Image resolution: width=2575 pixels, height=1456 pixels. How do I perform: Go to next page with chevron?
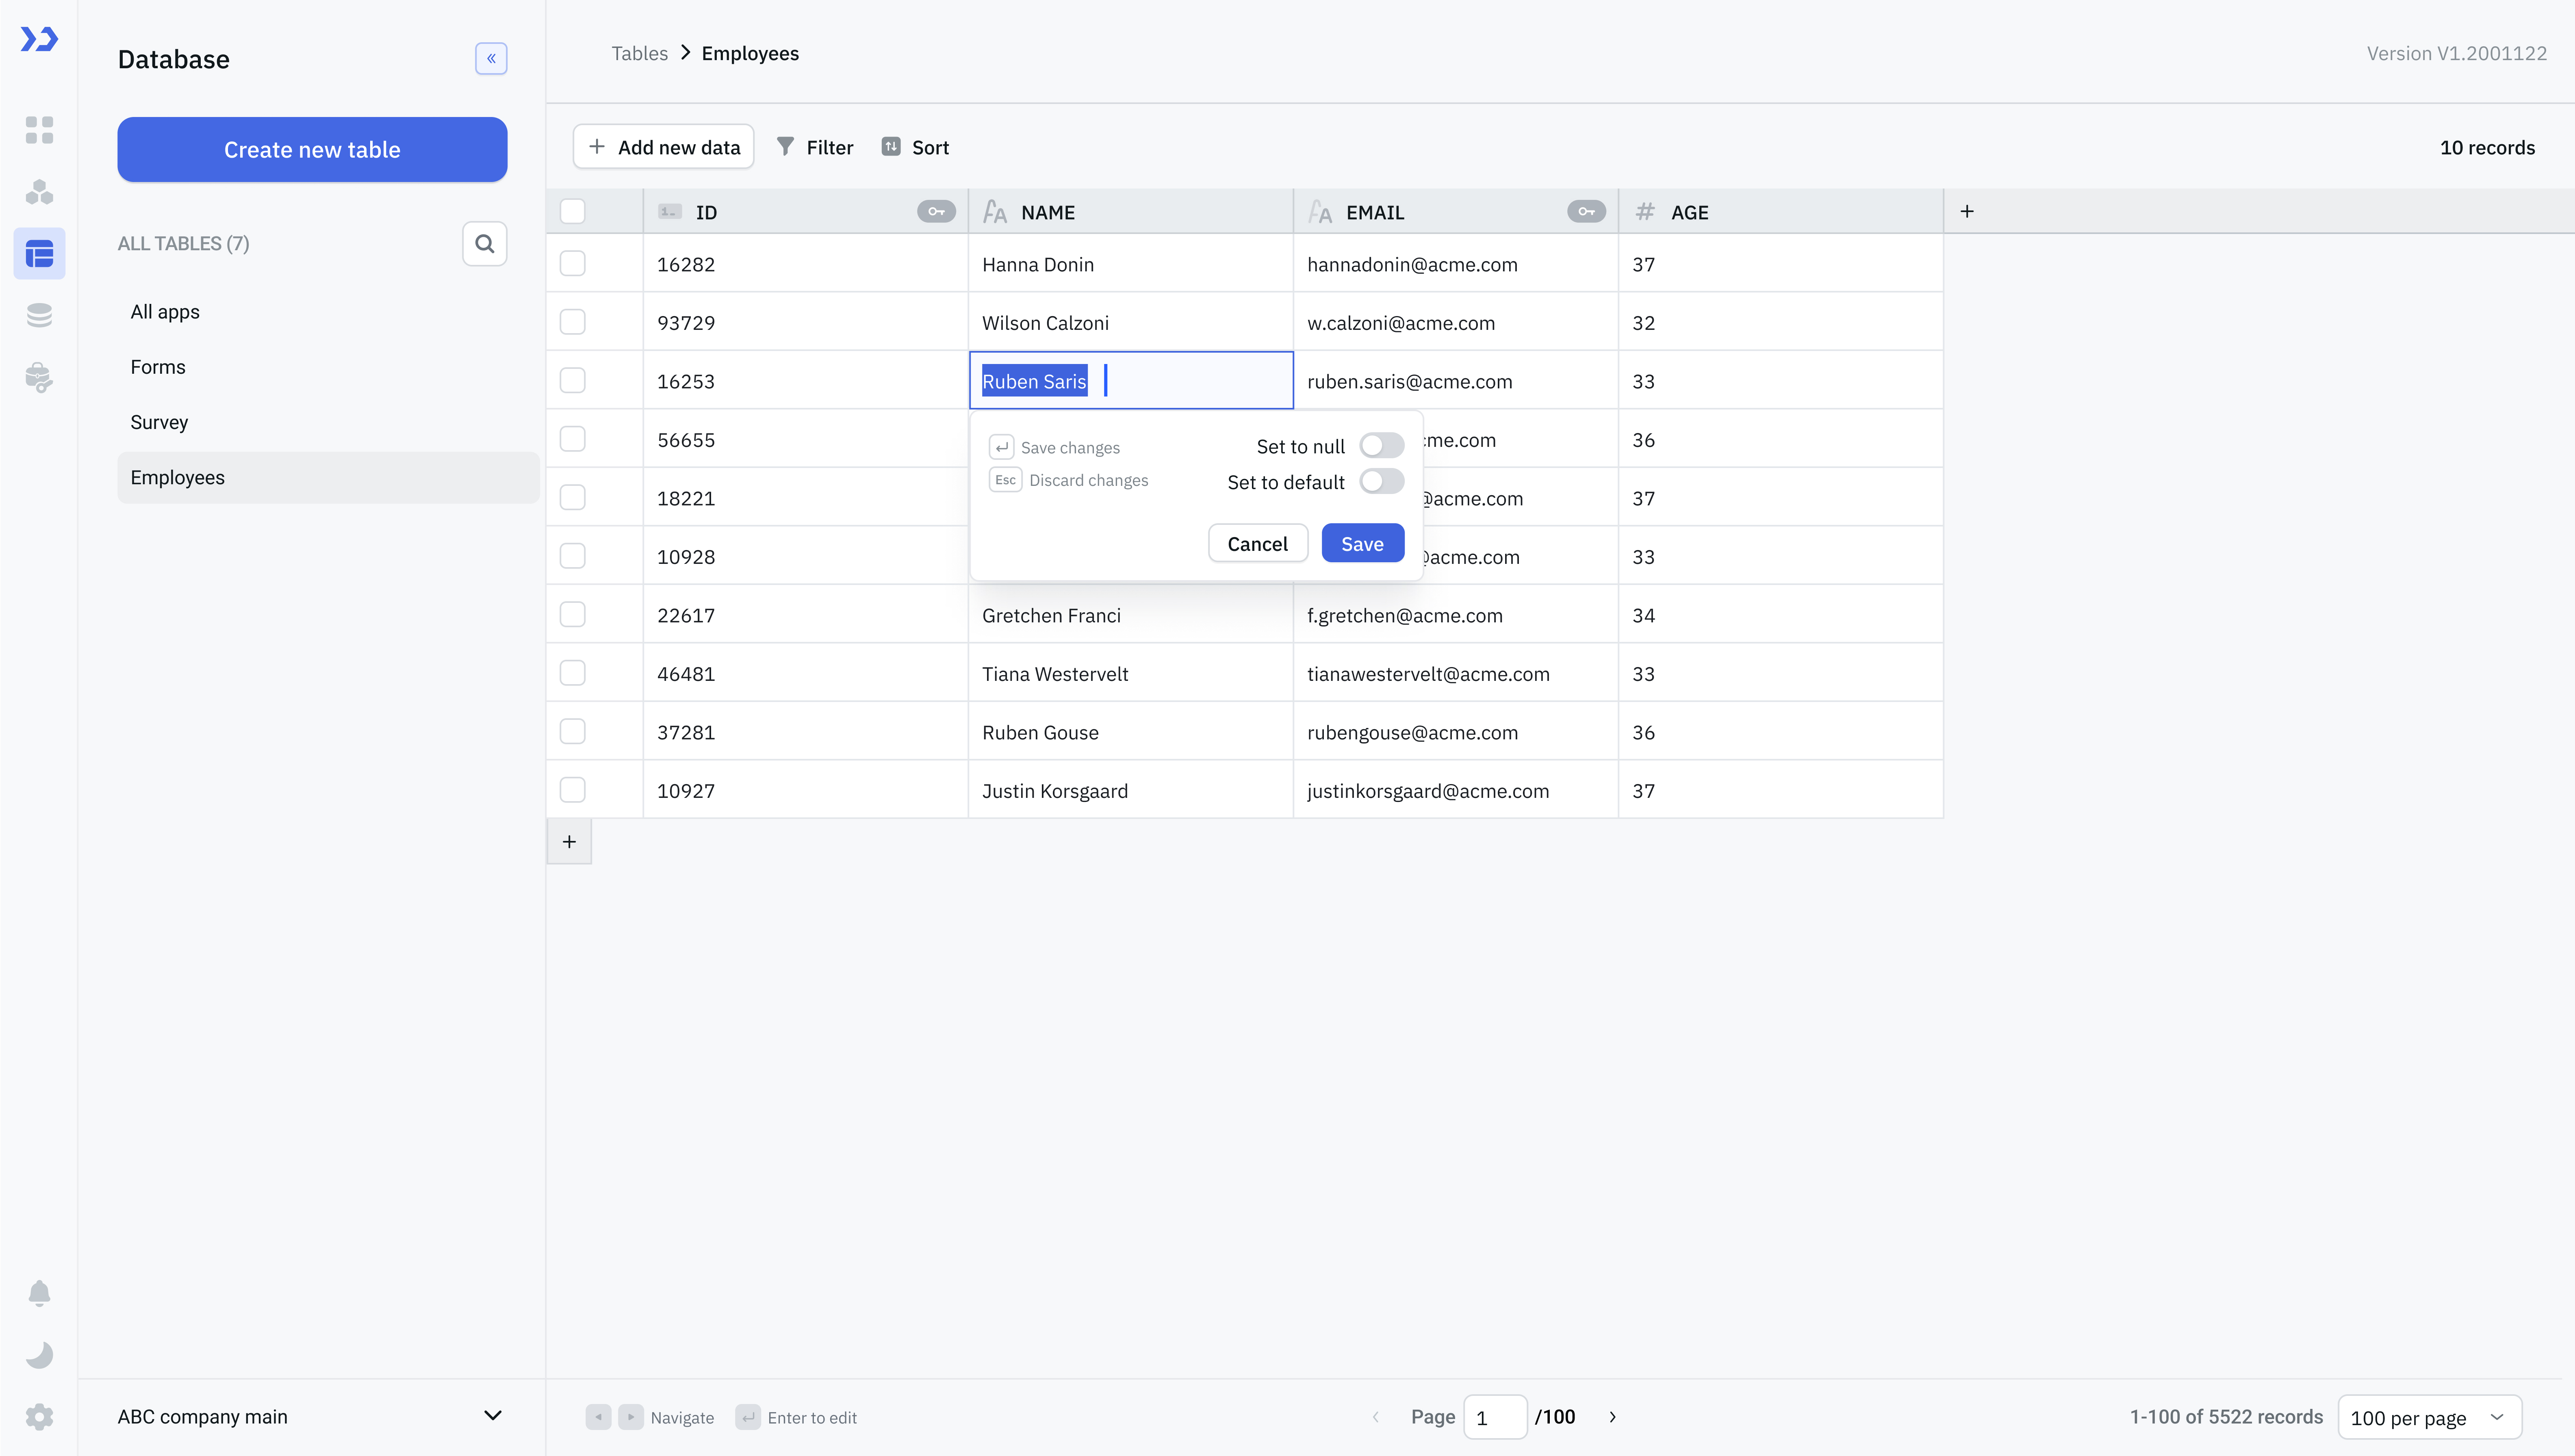(x=1612, y=1417)
